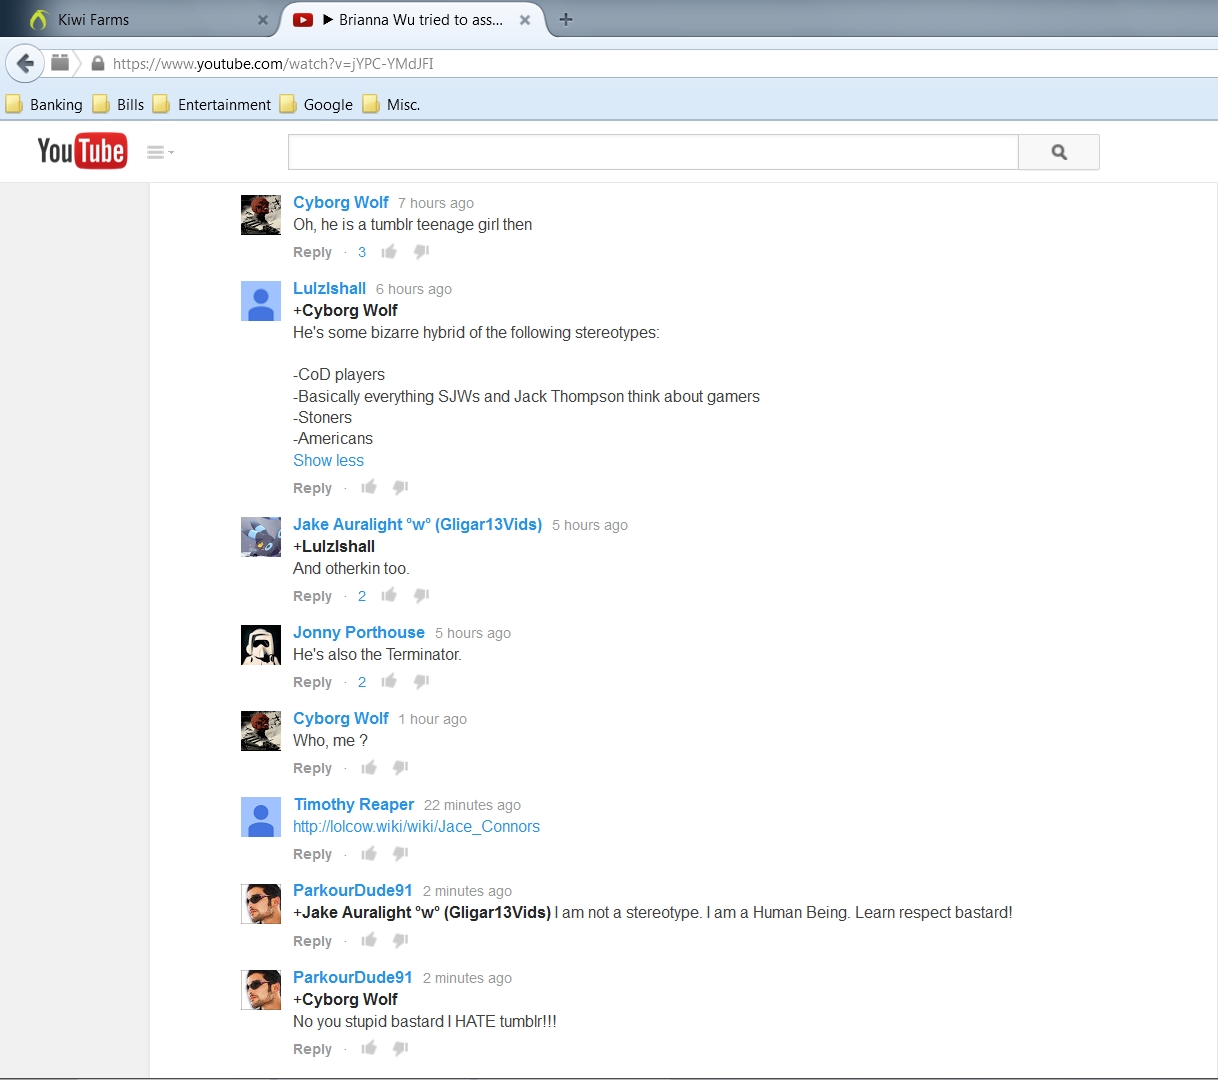
Task: Click the padlock icon in address bar
Action: coord(98,64)
